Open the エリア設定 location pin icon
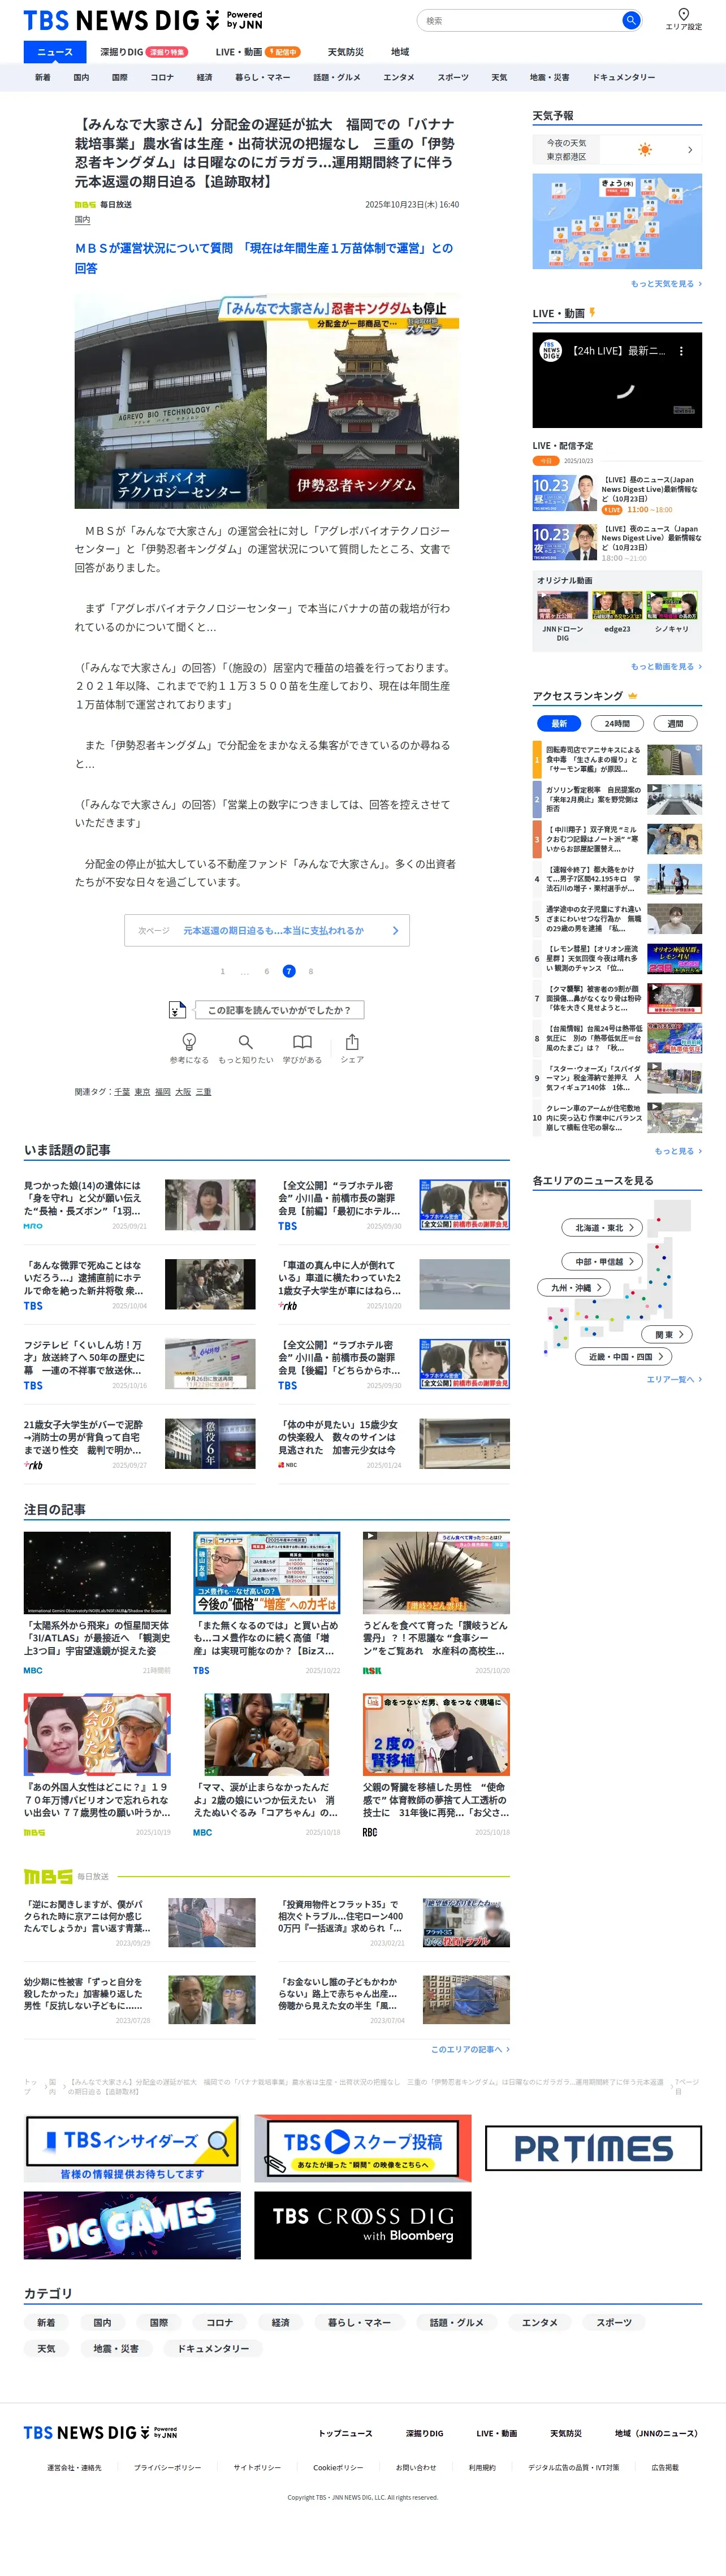 click(x=683, y=14)
